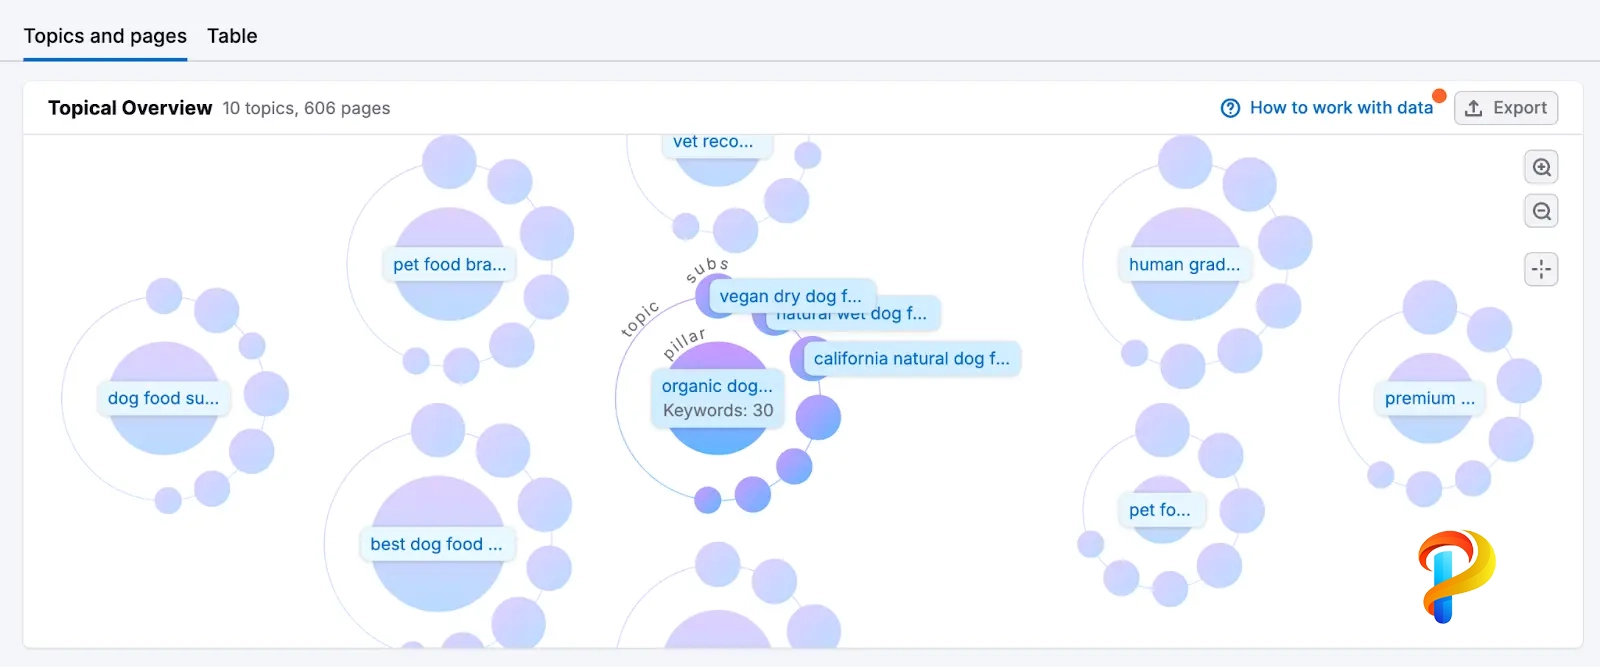Click the zoom out magnifier icon

point(1541,212)
